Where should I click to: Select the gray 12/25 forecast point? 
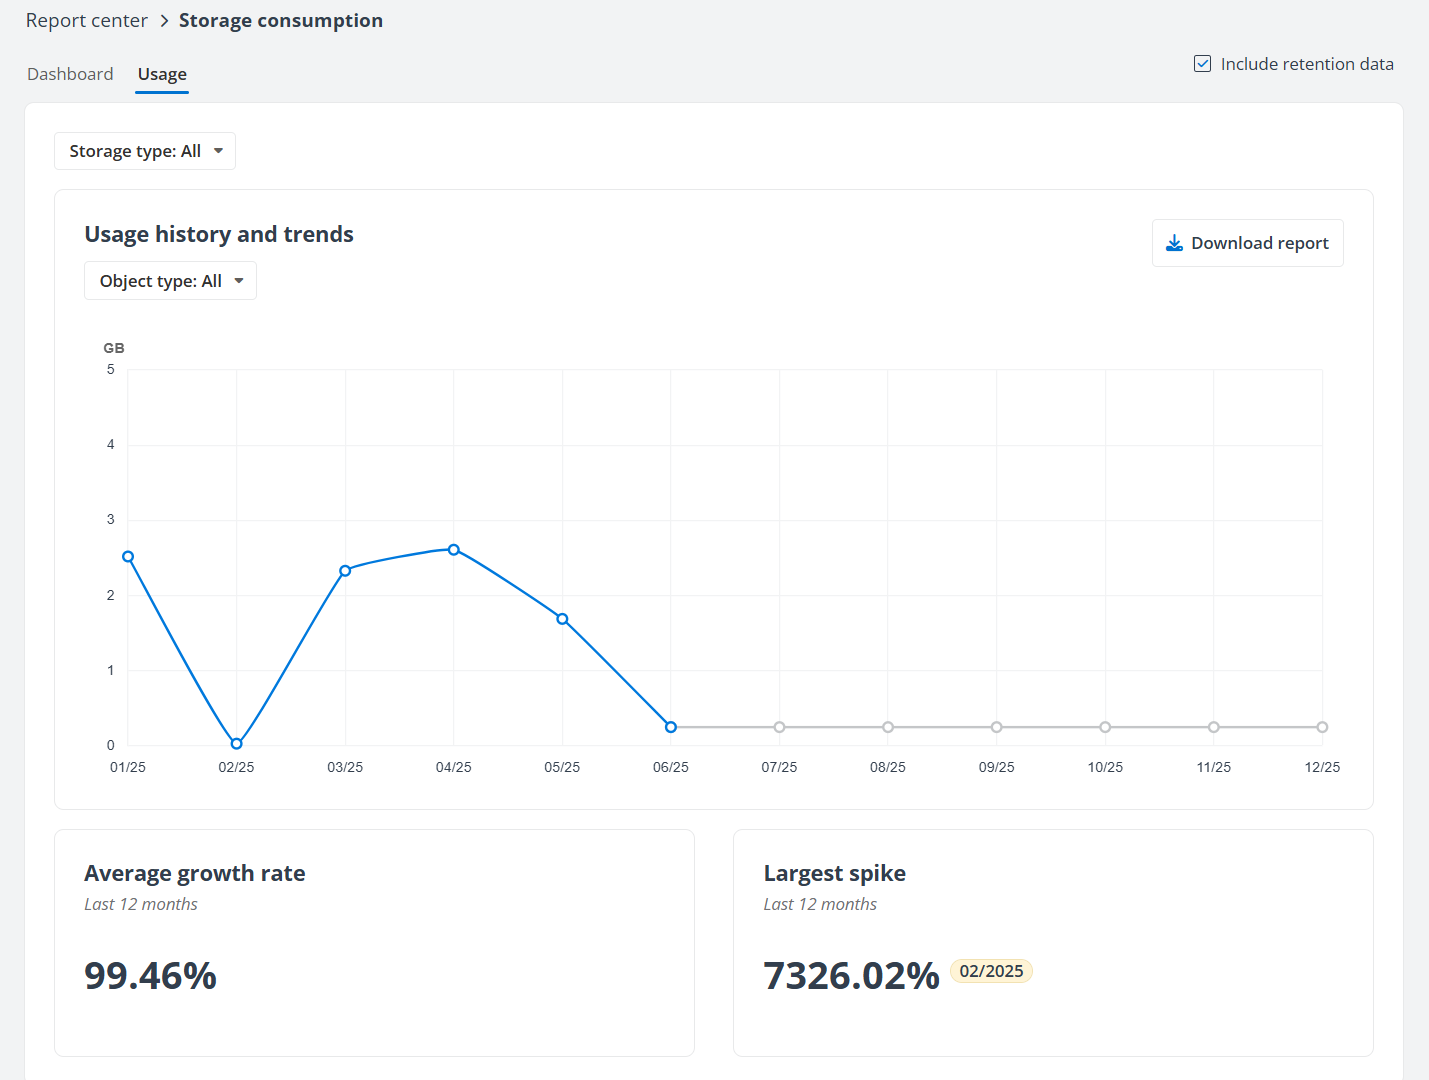tap(1322, 727)
